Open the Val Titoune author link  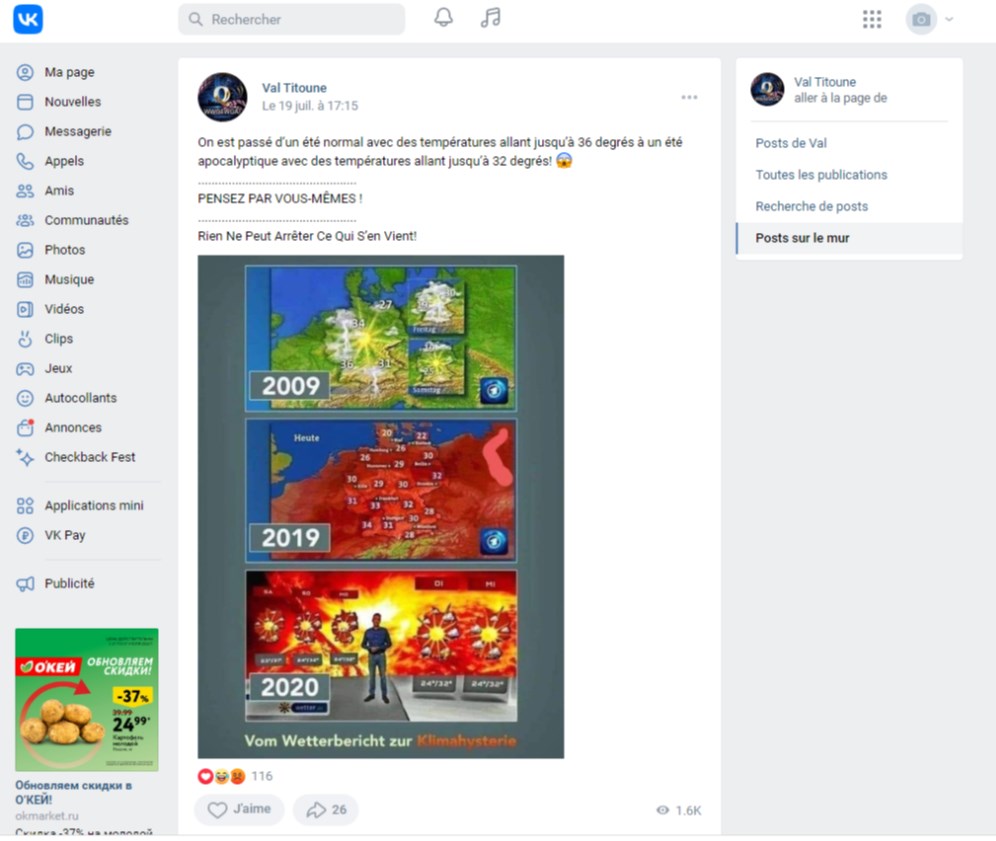[294, 88]
